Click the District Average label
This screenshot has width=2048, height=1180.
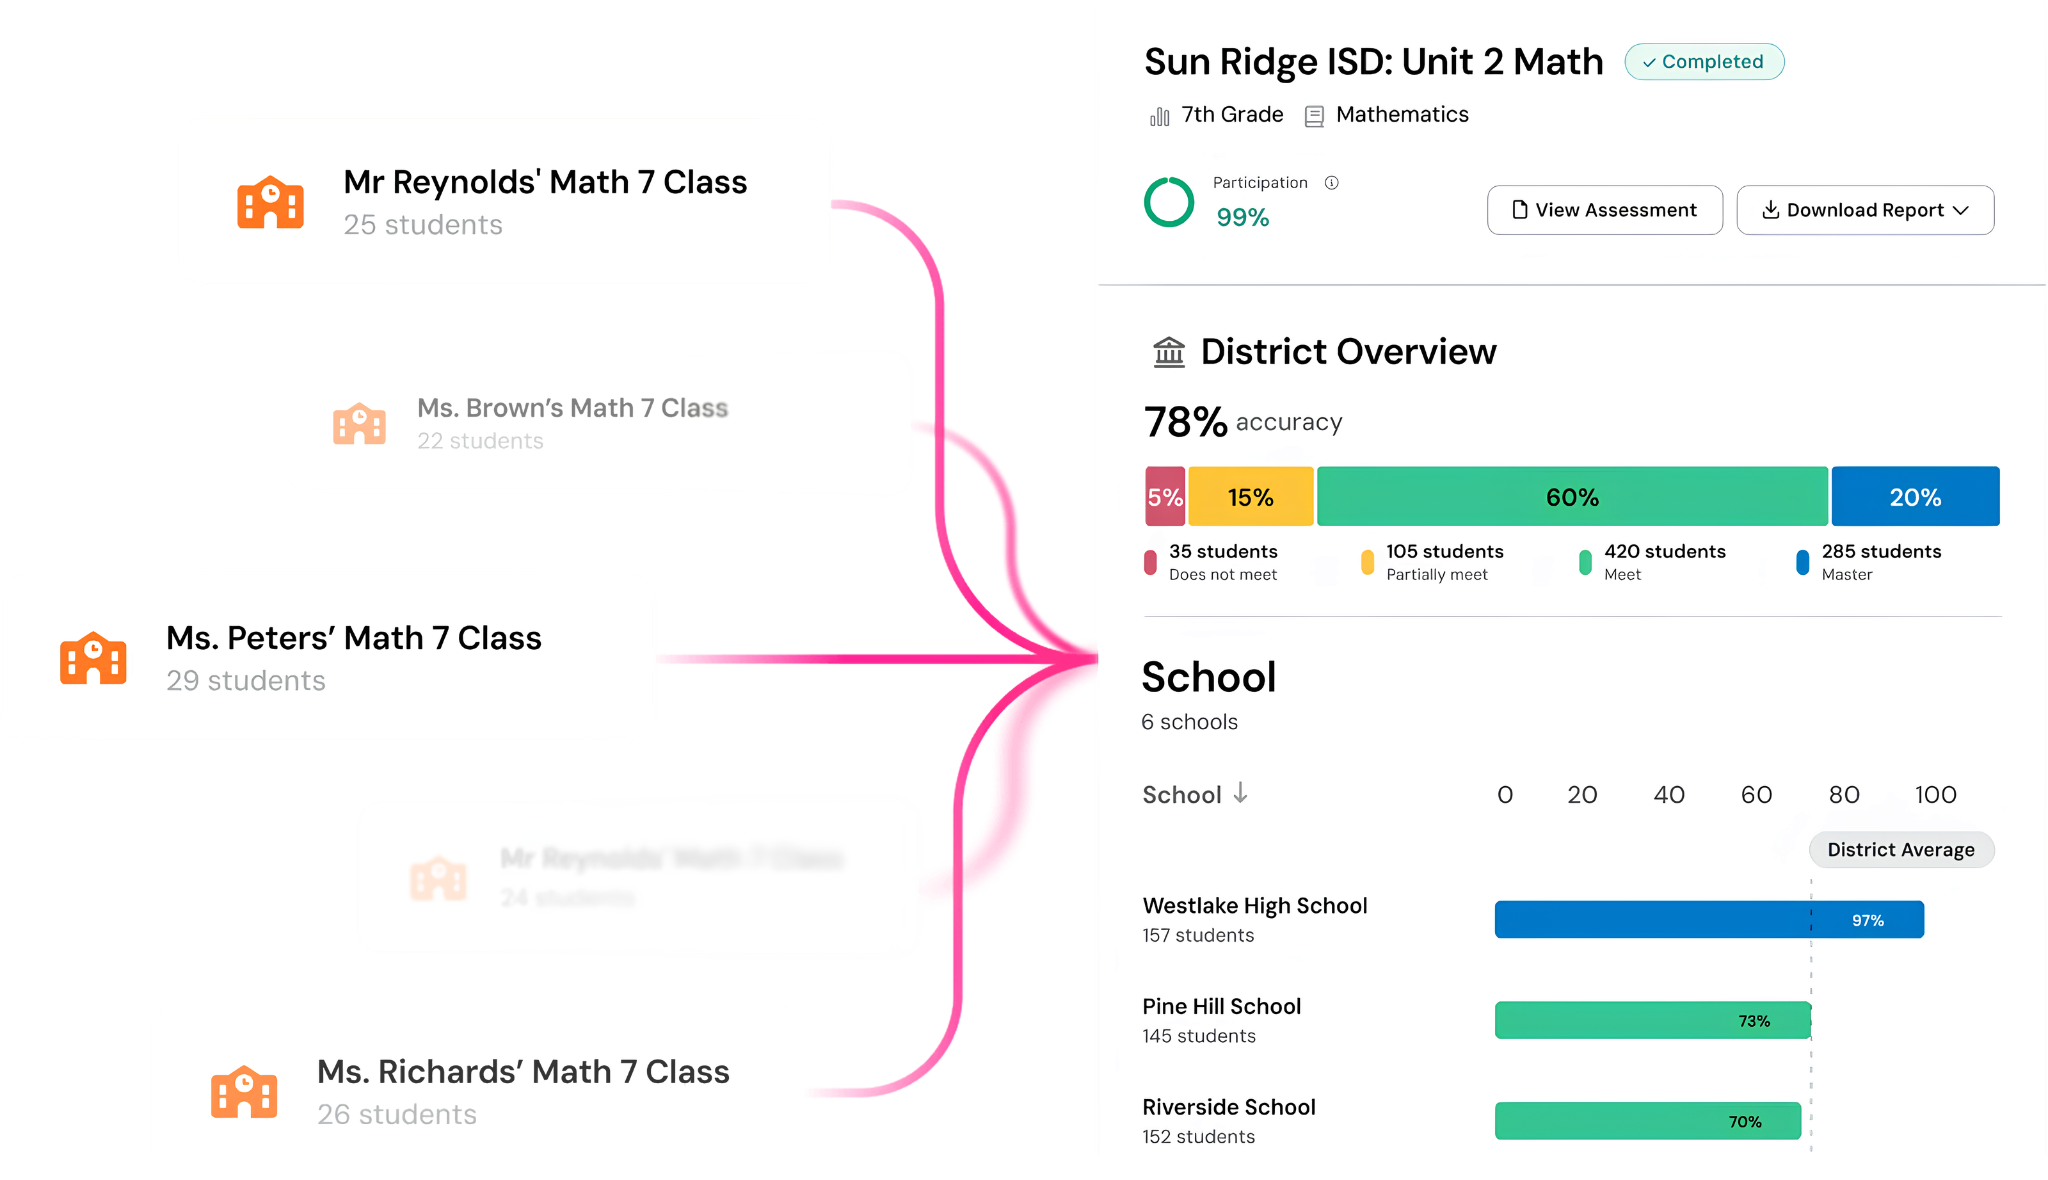pyautogui.click(x=1901, y=850)
